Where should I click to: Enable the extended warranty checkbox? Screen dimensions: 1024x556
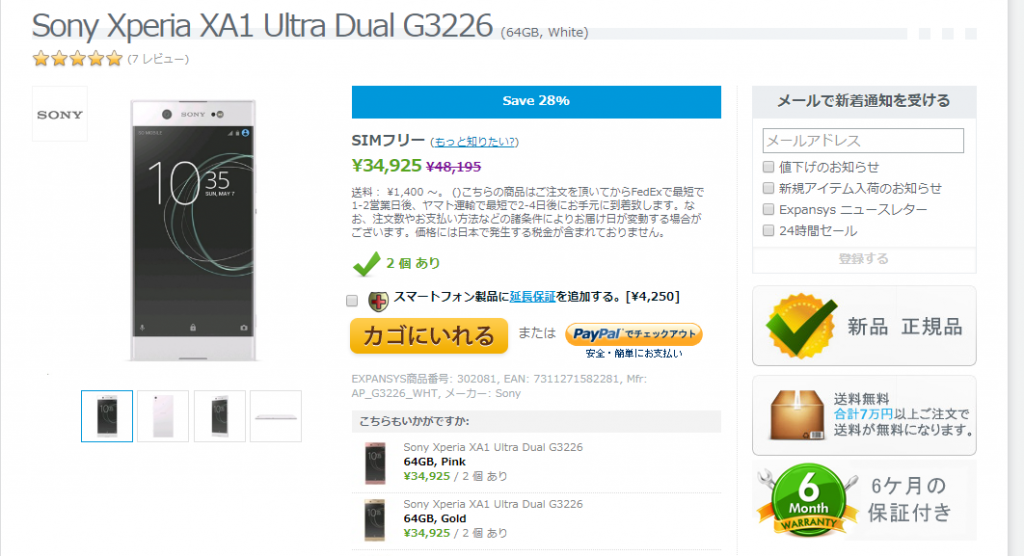(x=352, y=301)
